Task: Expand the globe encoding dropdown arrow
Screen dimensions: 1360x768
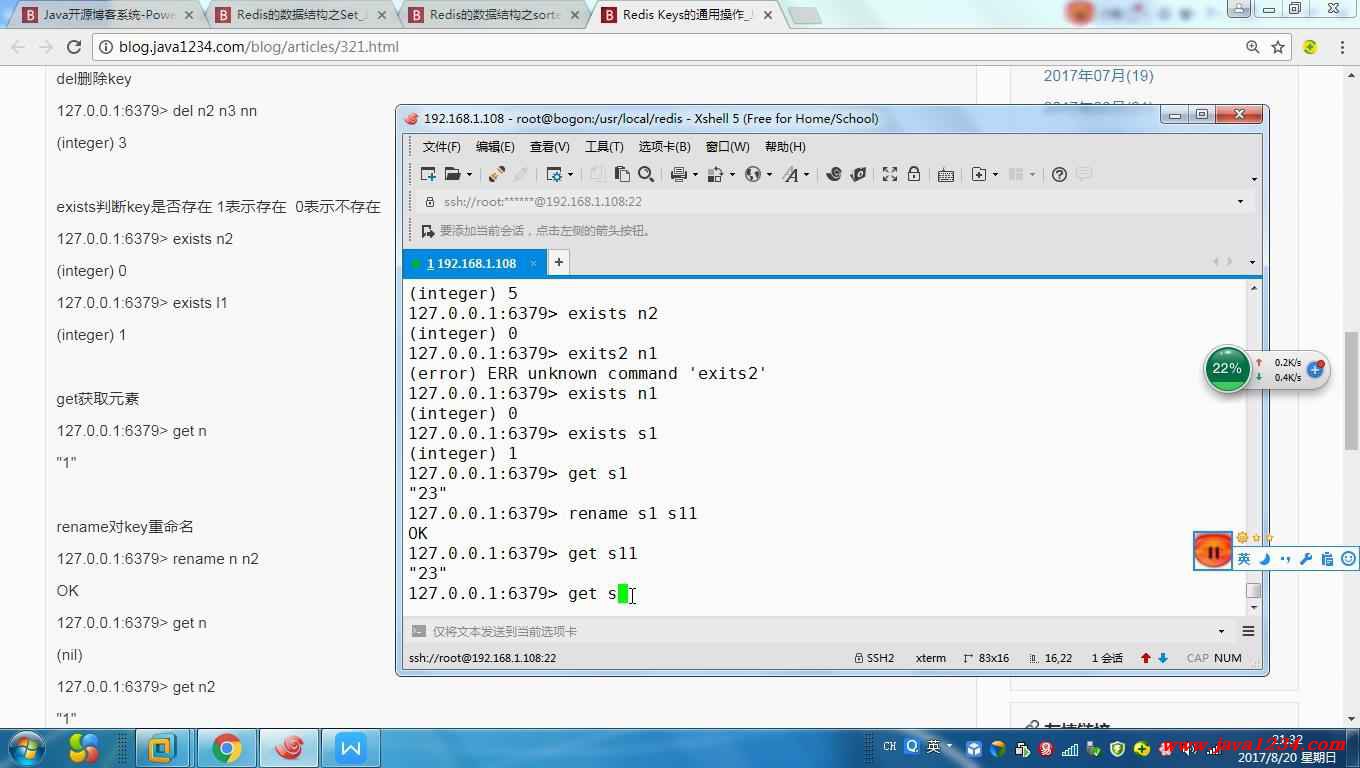Action: [769, 175]
